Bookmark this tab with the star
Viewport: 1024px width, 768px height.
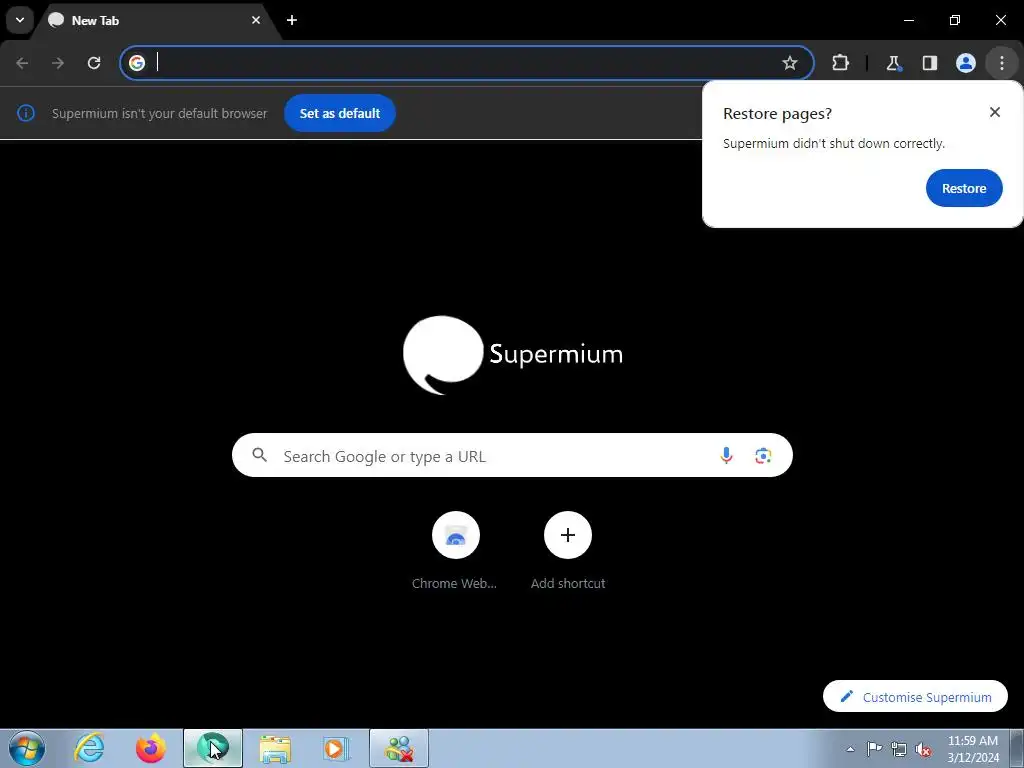pos(790,63)
